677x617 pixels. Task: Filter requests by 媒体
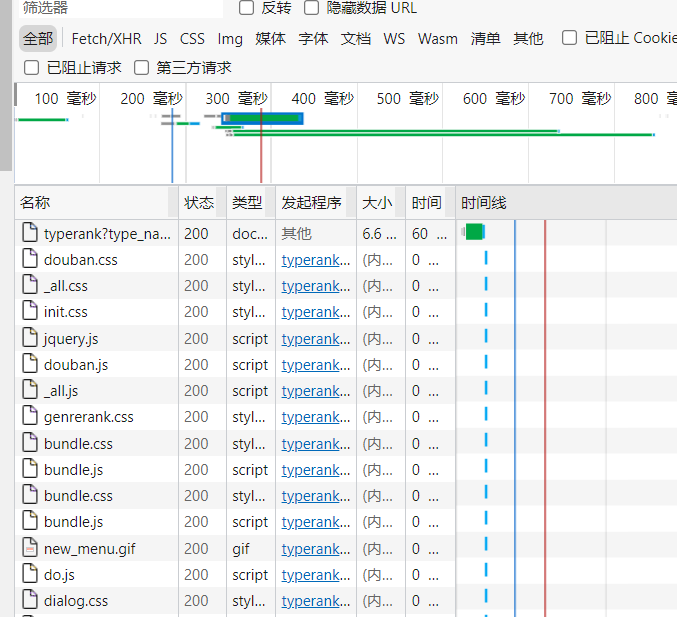[270, 39]
